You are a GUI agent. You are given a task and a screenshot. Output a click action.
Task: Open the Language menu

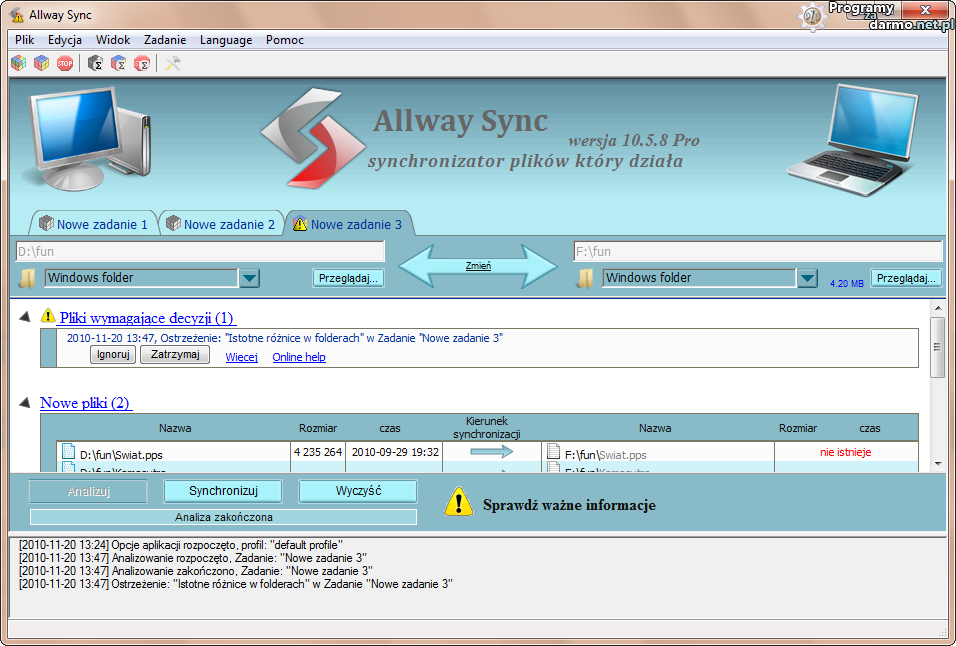[x=226, y=40]
